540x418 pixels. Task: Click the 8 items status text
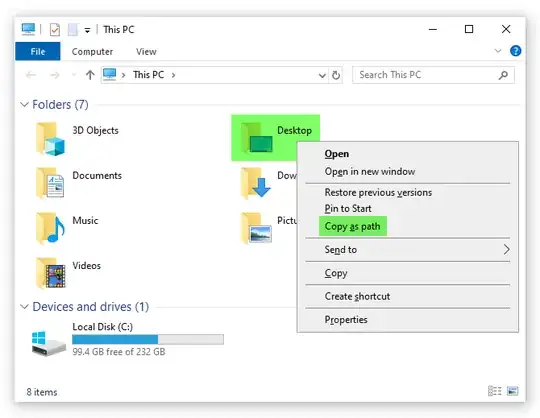(x=42, y=392)
